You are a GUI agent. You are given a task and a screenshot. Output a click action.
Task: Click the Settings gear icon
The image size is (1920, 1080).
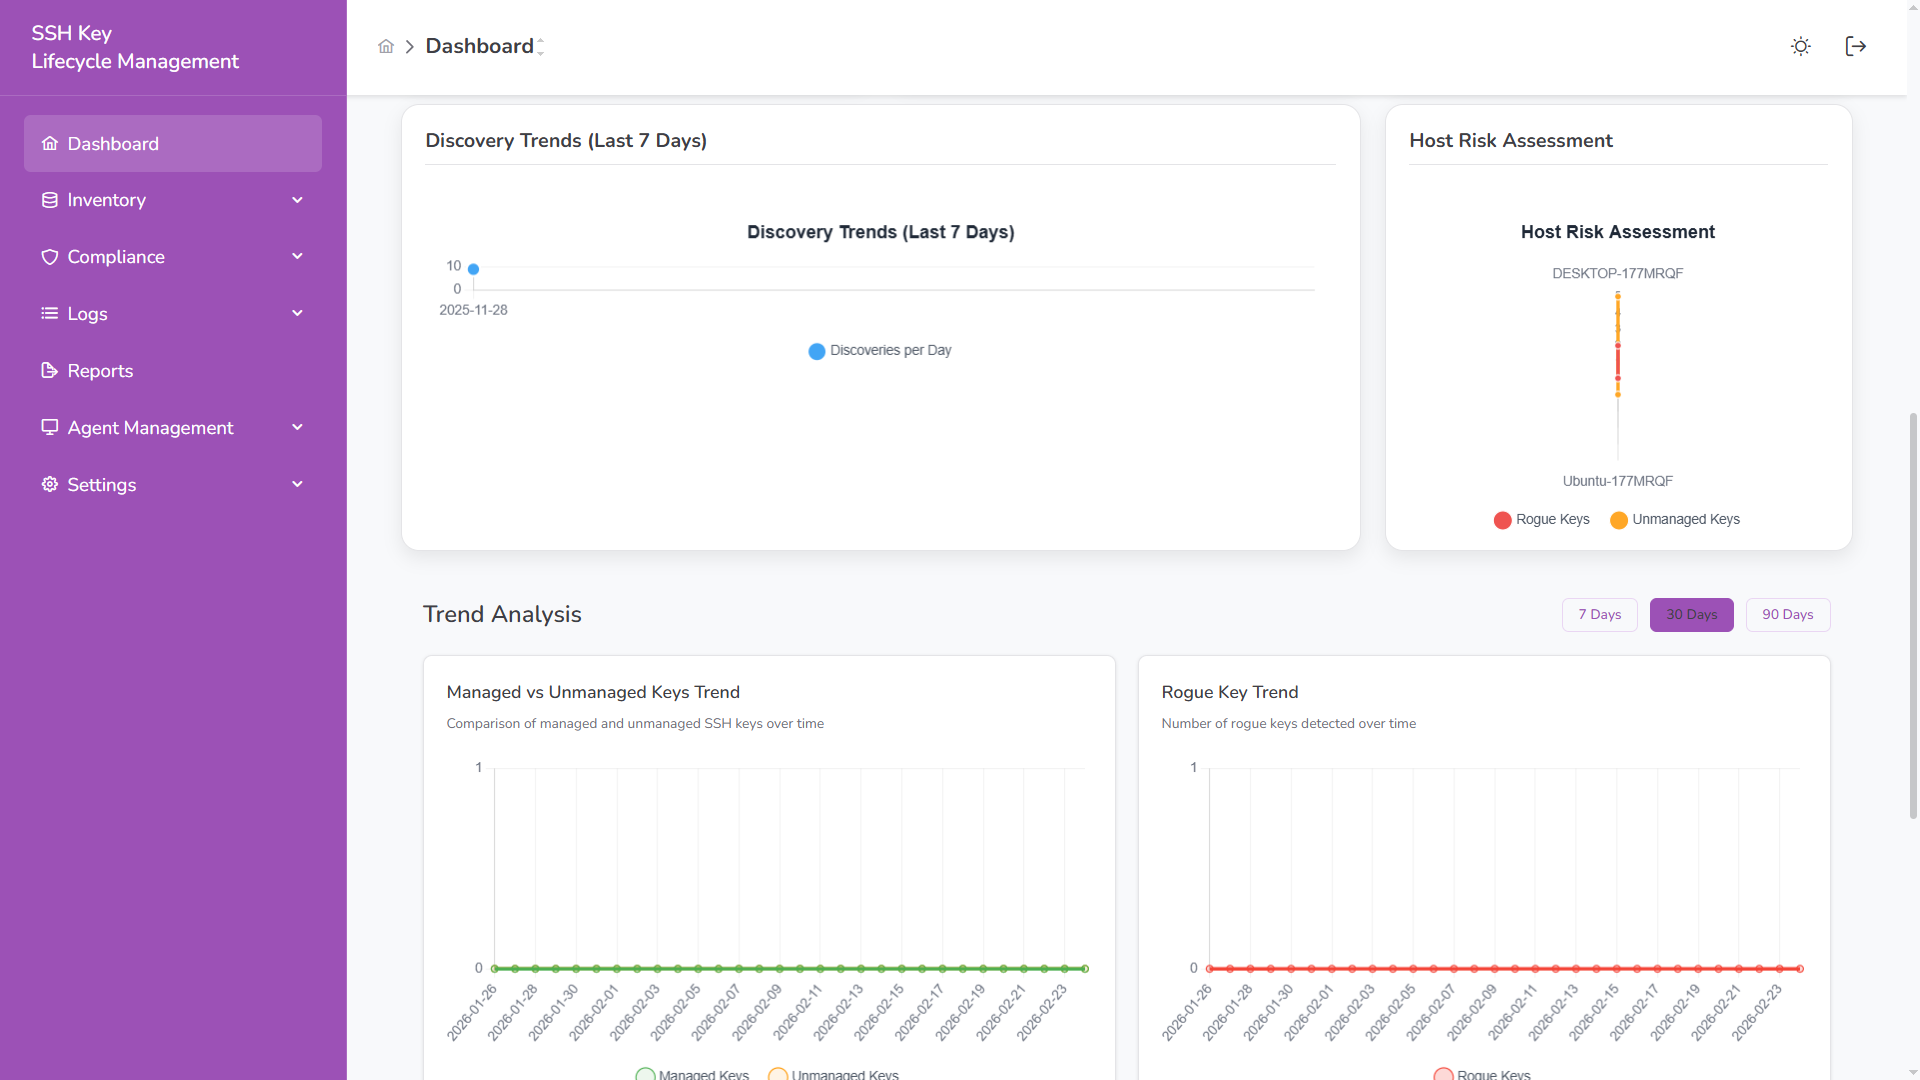click(x=50, y=485)
